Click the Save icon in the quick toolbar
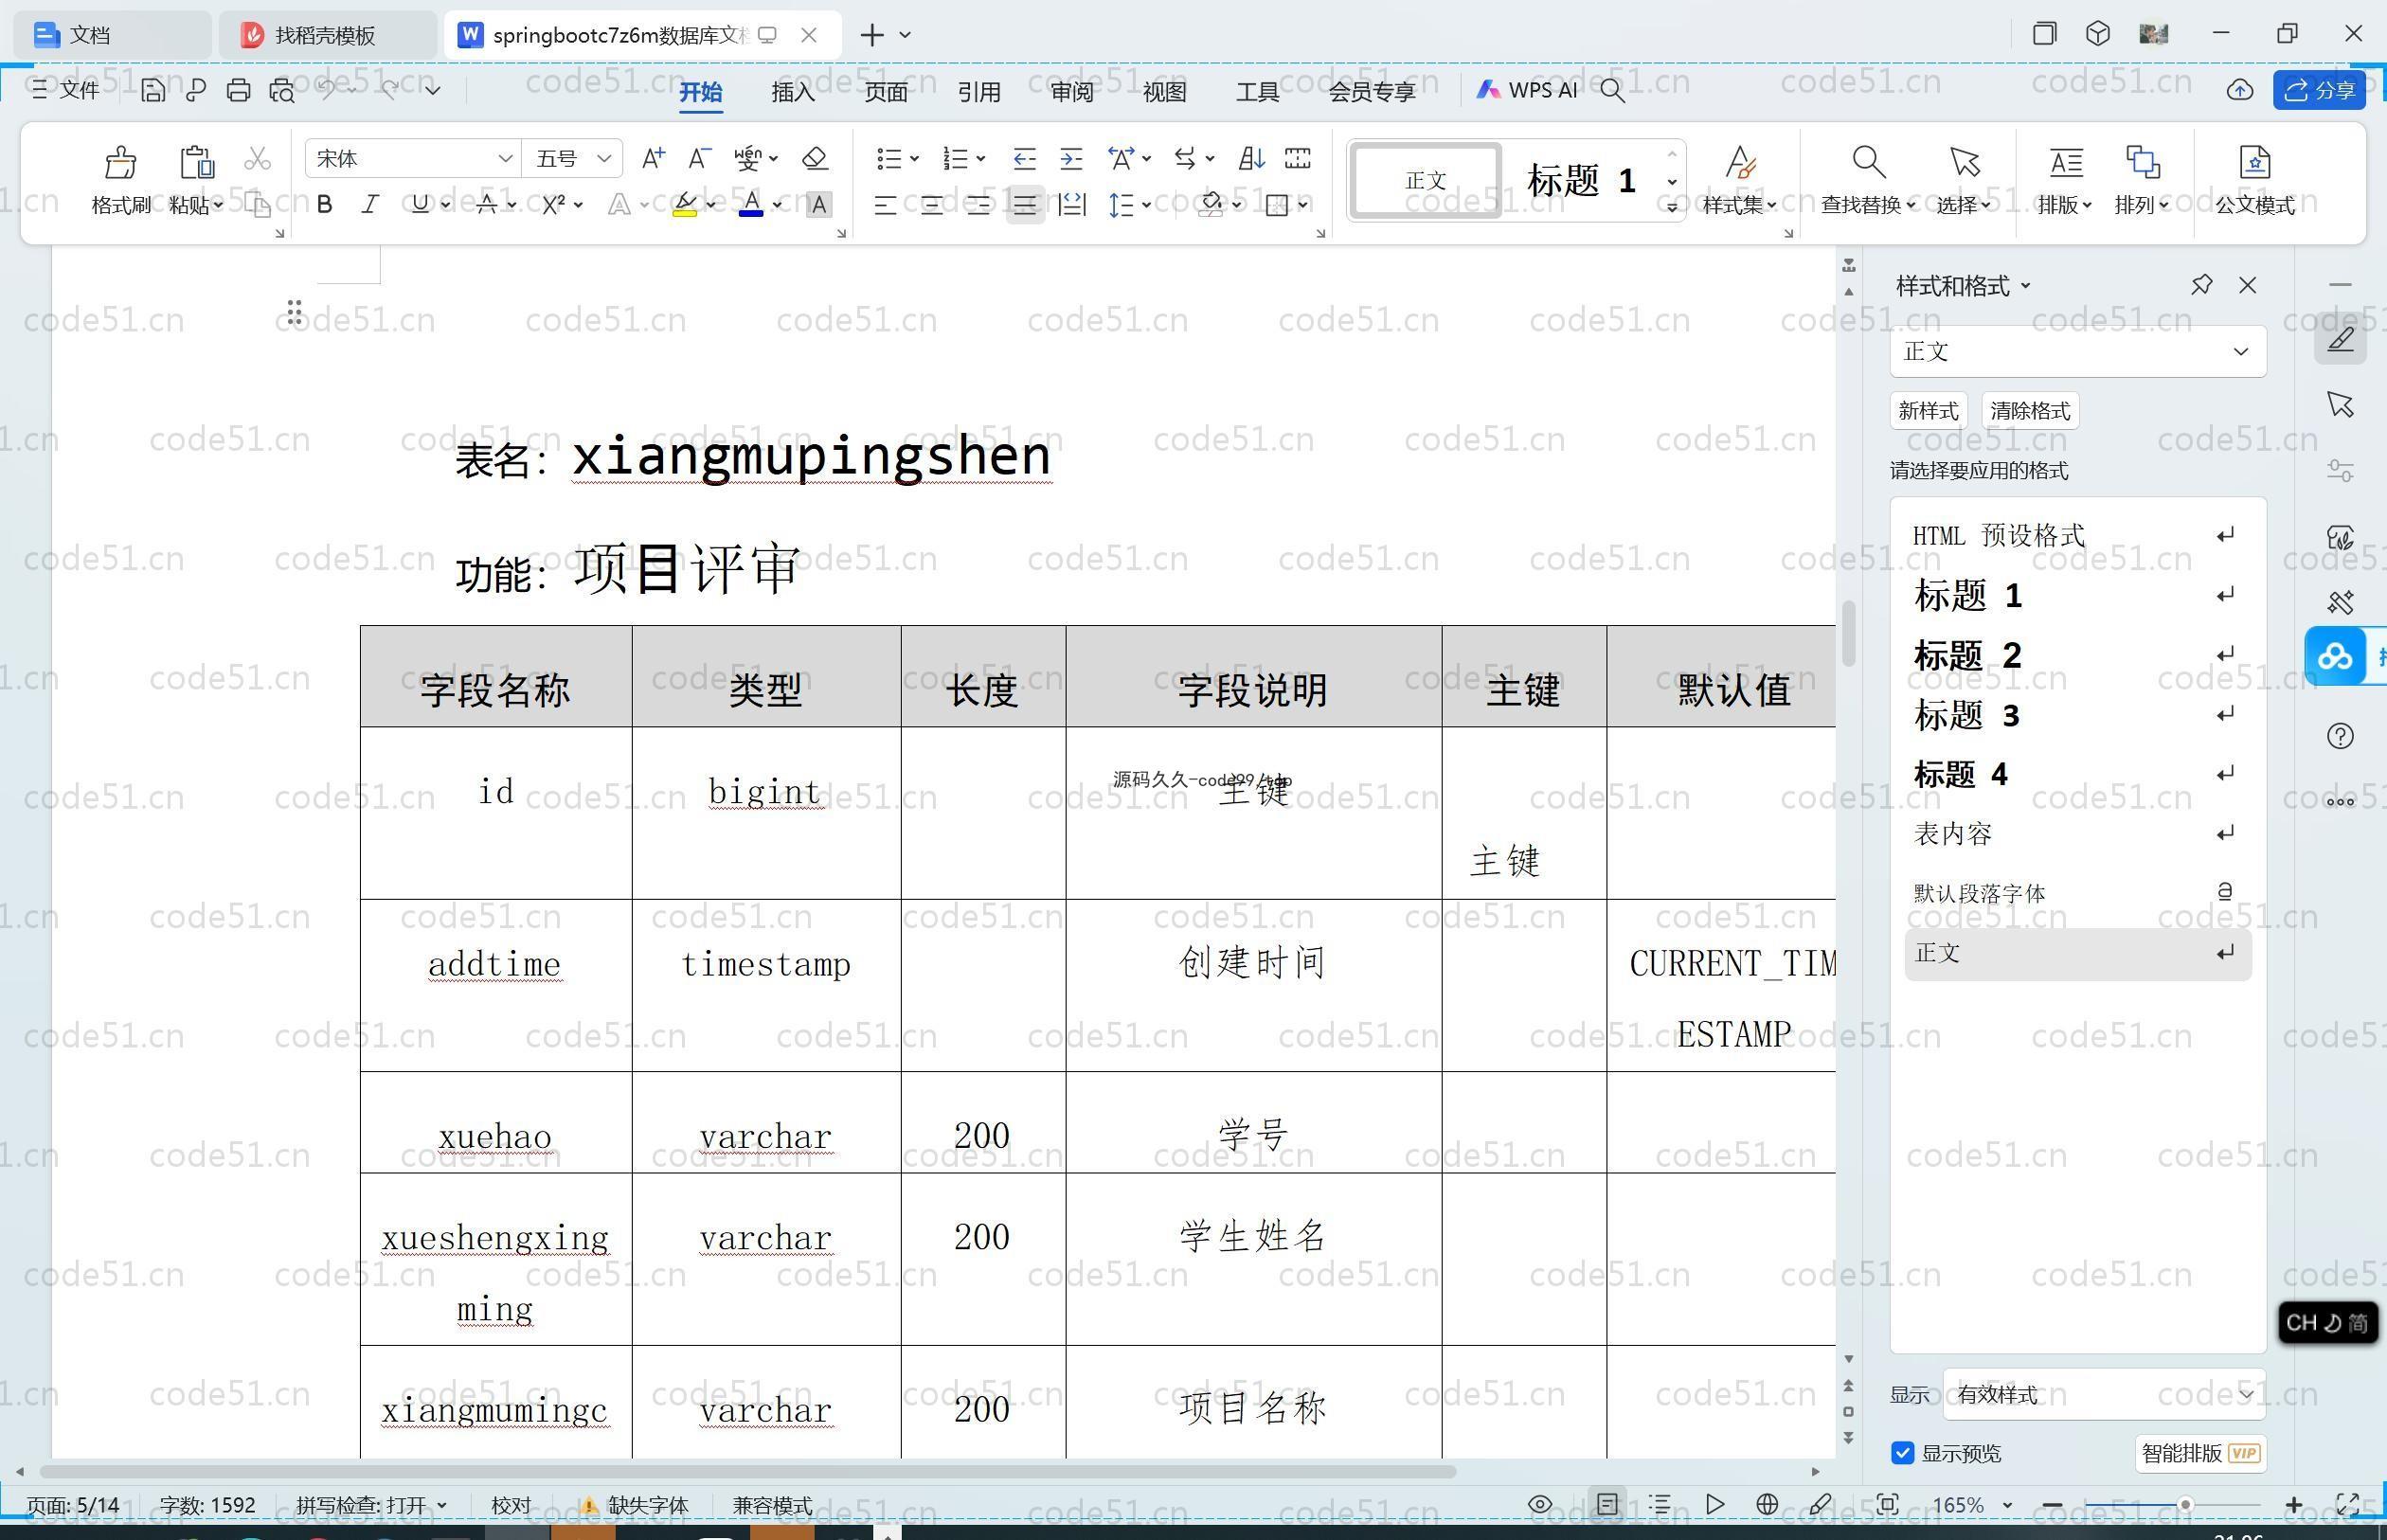 point(152,90)
